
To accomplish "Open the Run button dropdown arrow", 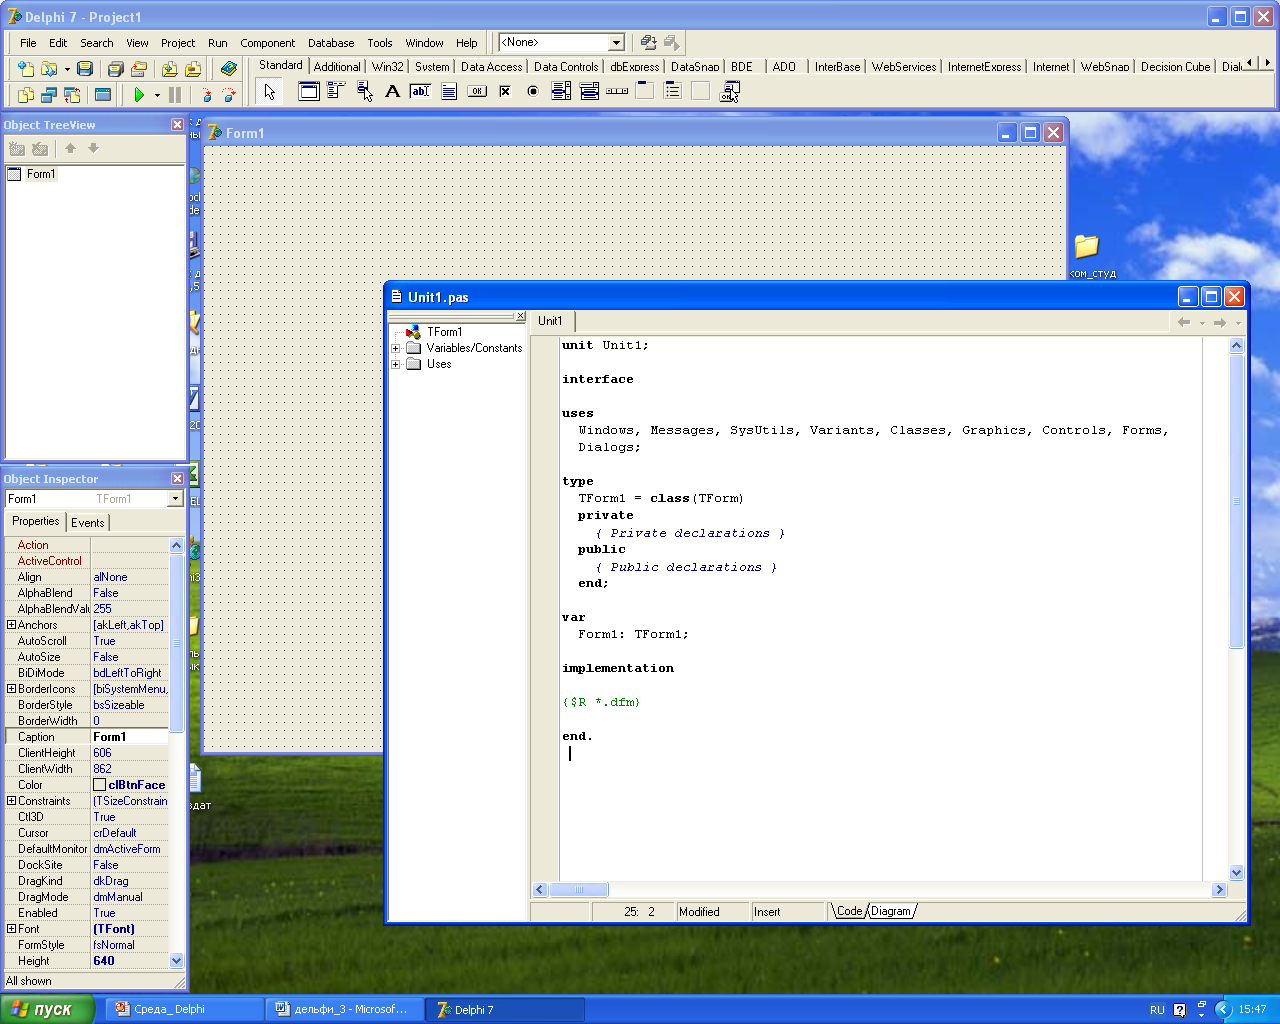I will click(157, 95).
